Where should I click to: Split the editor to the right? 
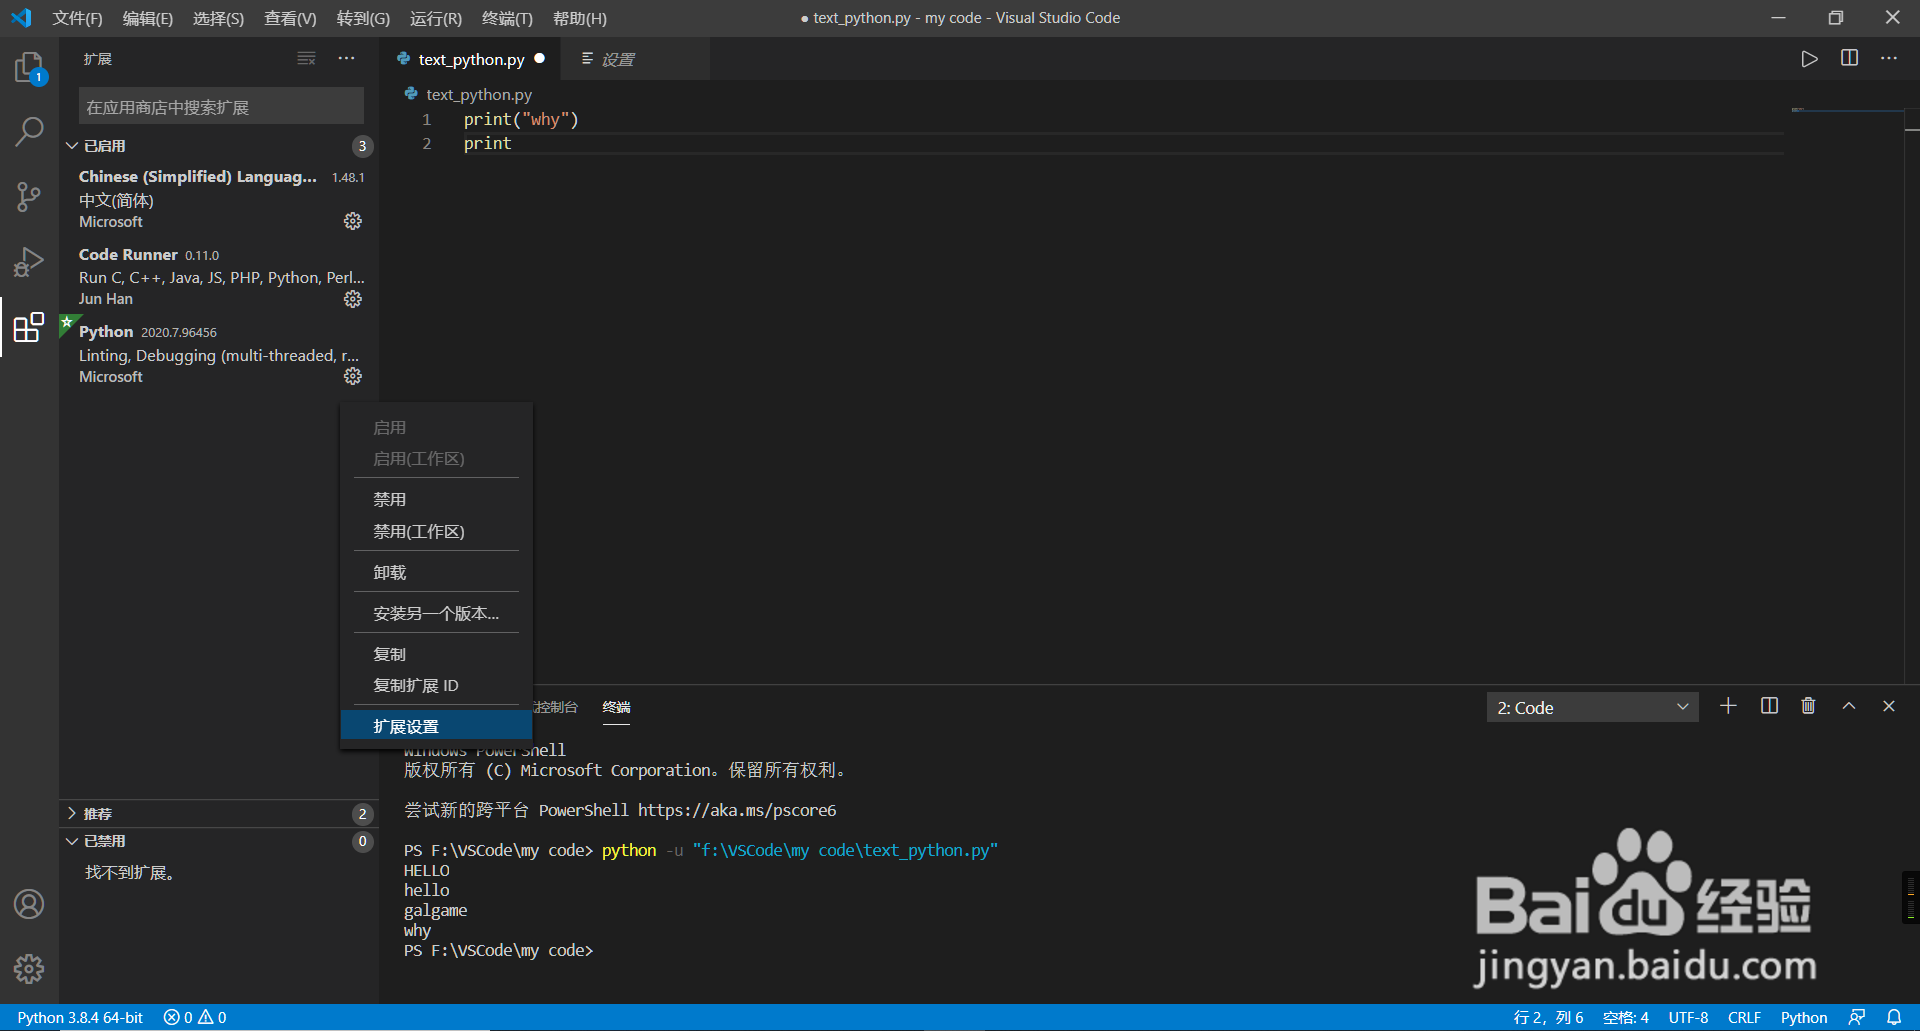tap(1849, 59)
